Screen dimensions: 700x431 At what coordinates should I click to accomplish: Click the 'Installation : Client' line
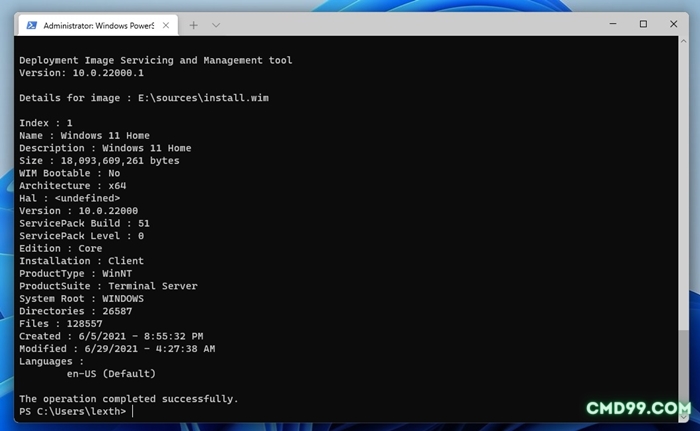coord(81,260)
